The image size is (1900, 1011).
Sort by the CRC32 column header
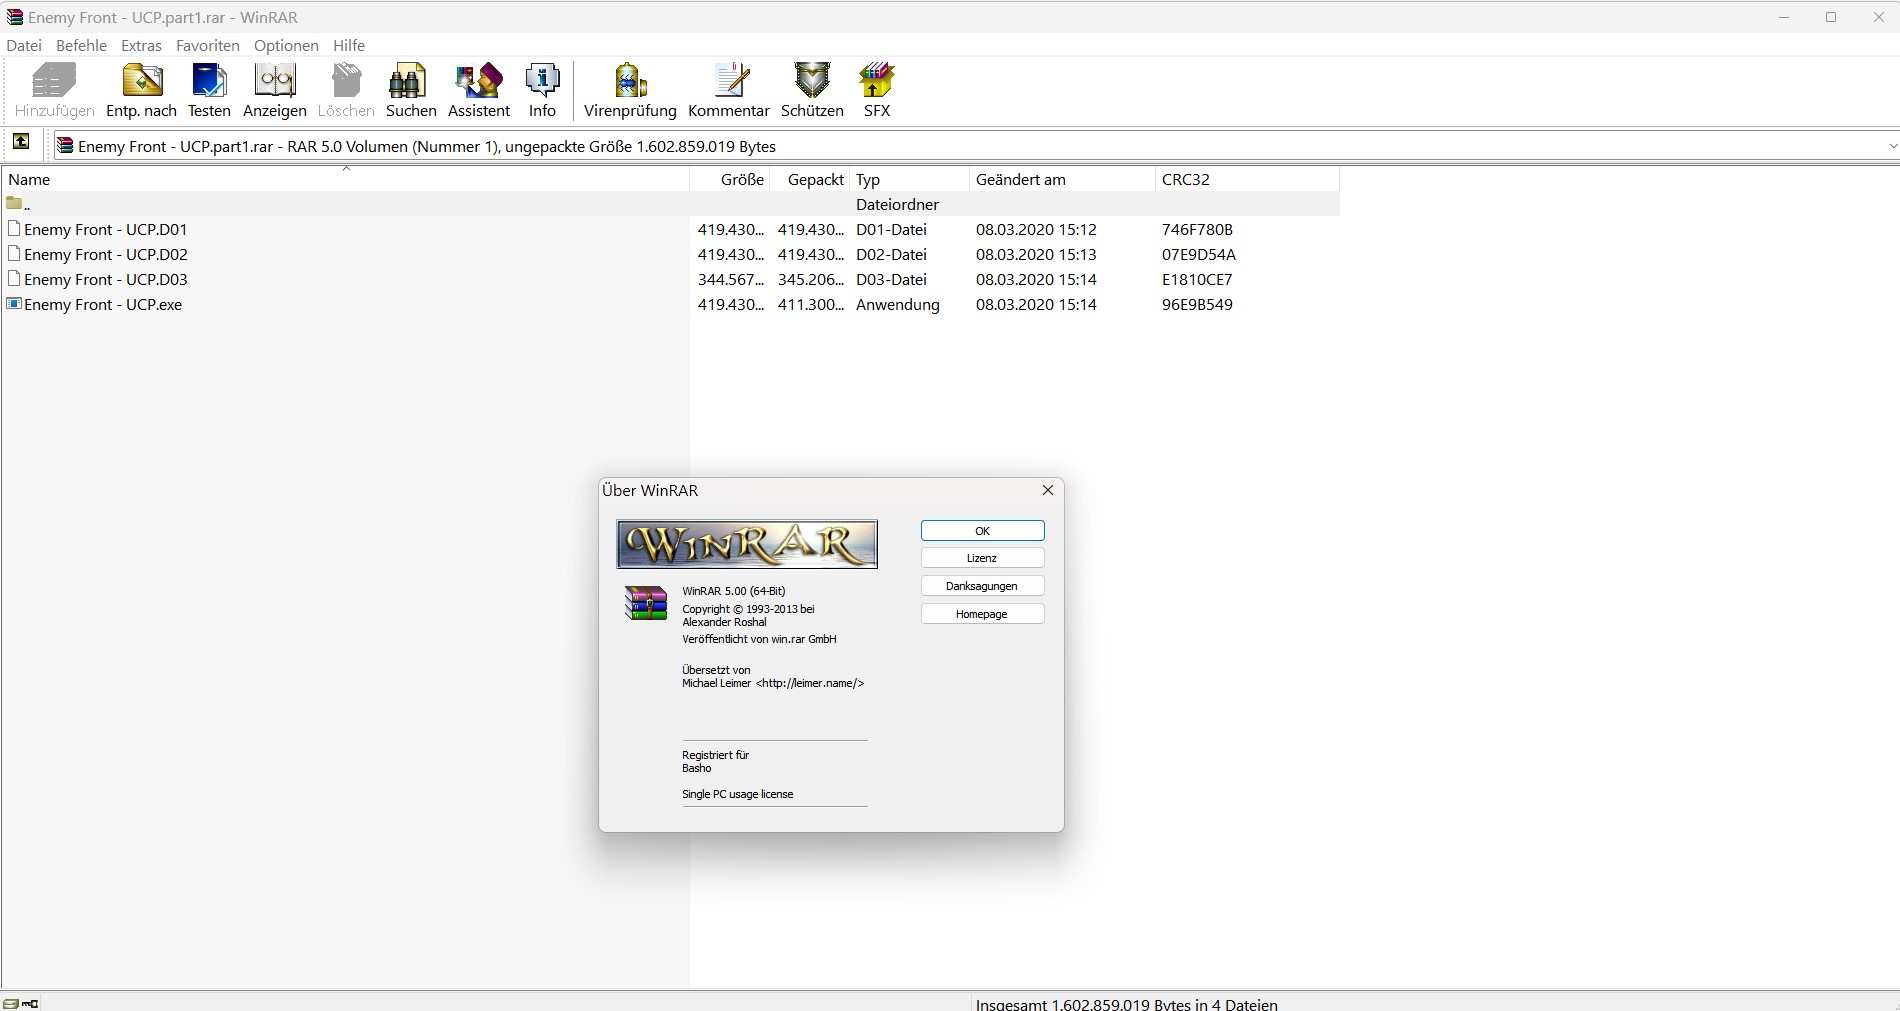tap(1247, 179)
